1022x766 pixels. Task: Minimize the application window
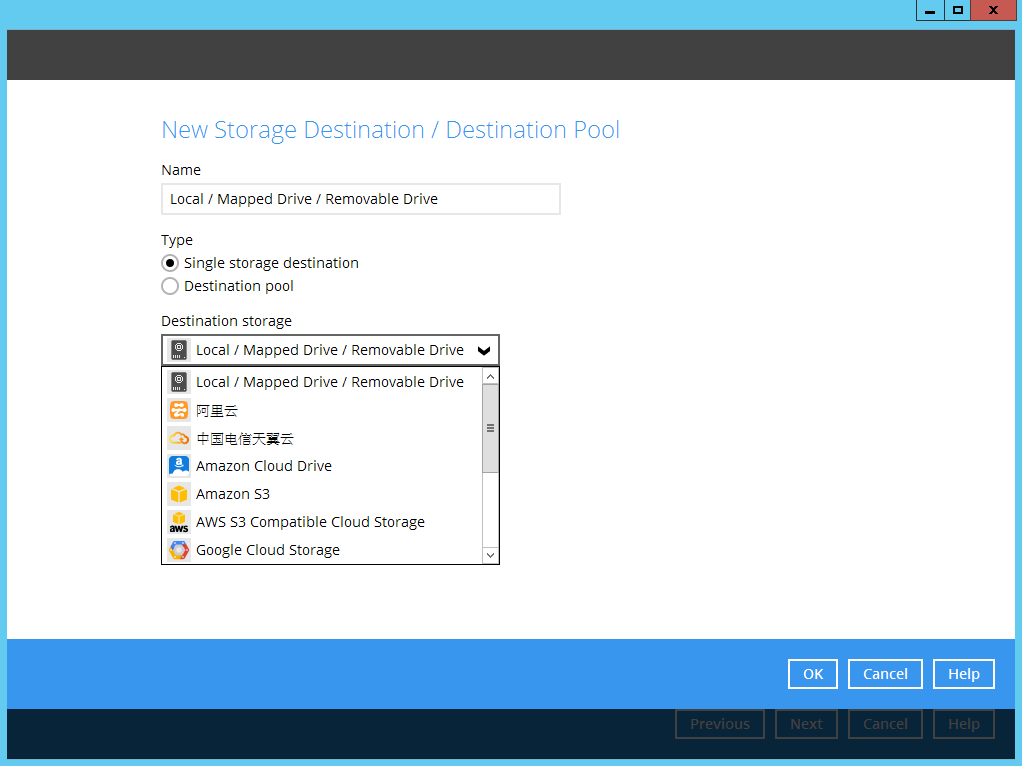pyautogui.click(x=930, y=10)
